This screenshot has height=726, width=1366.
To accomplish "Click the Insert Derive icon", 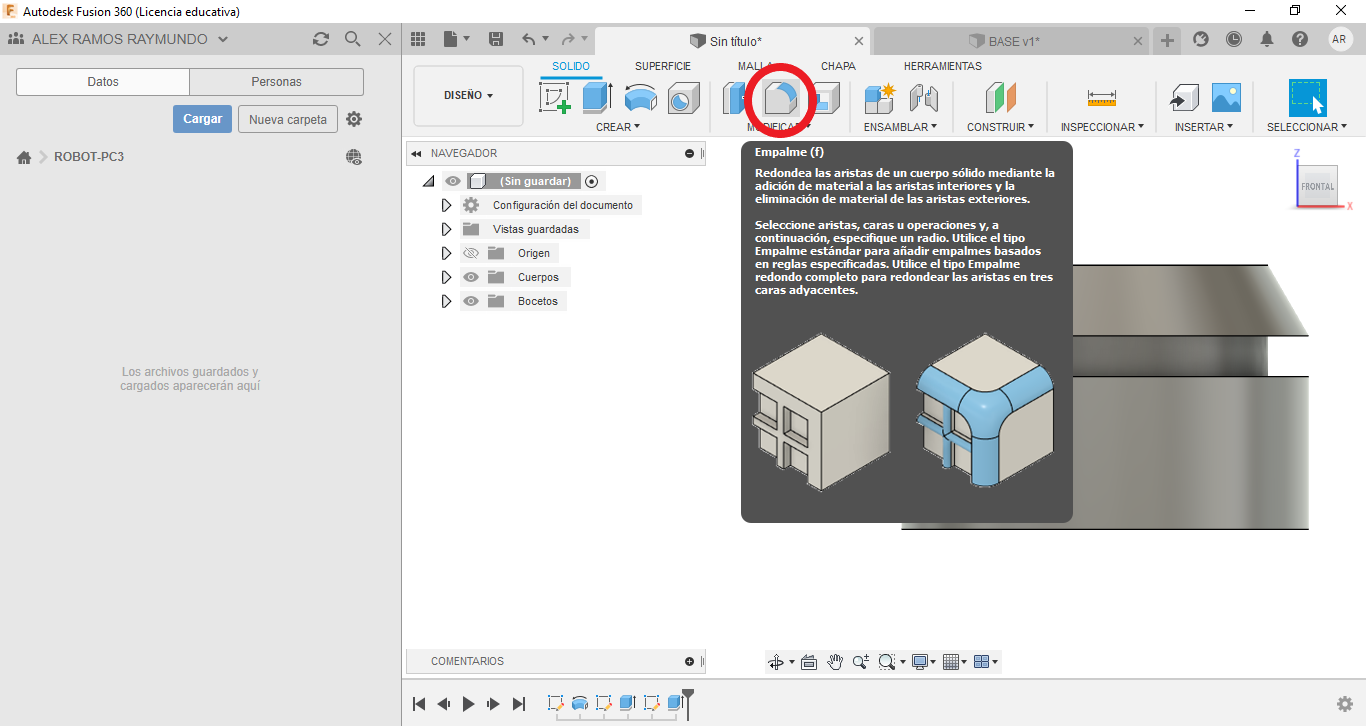I will point(1184,98).
